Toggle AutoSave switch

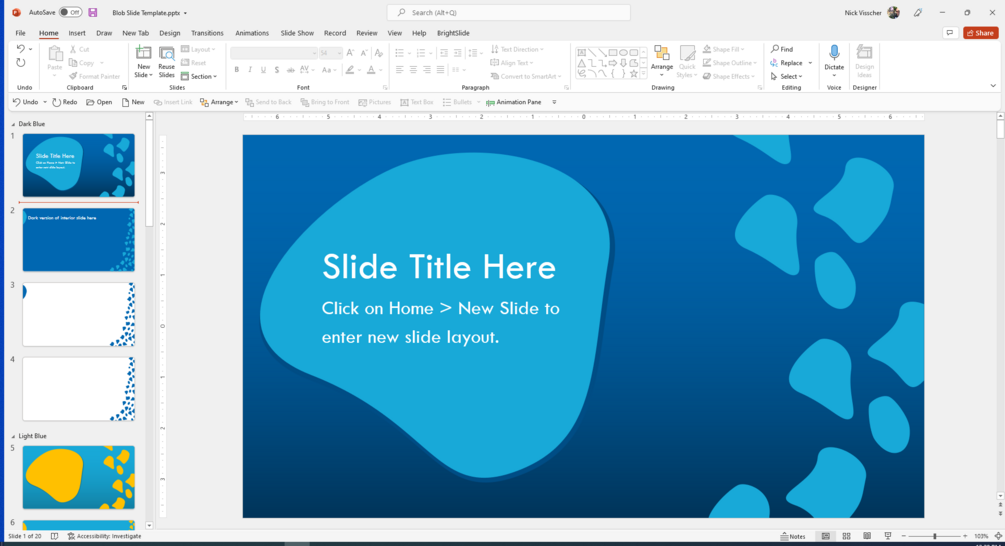[x=70, y=12]
